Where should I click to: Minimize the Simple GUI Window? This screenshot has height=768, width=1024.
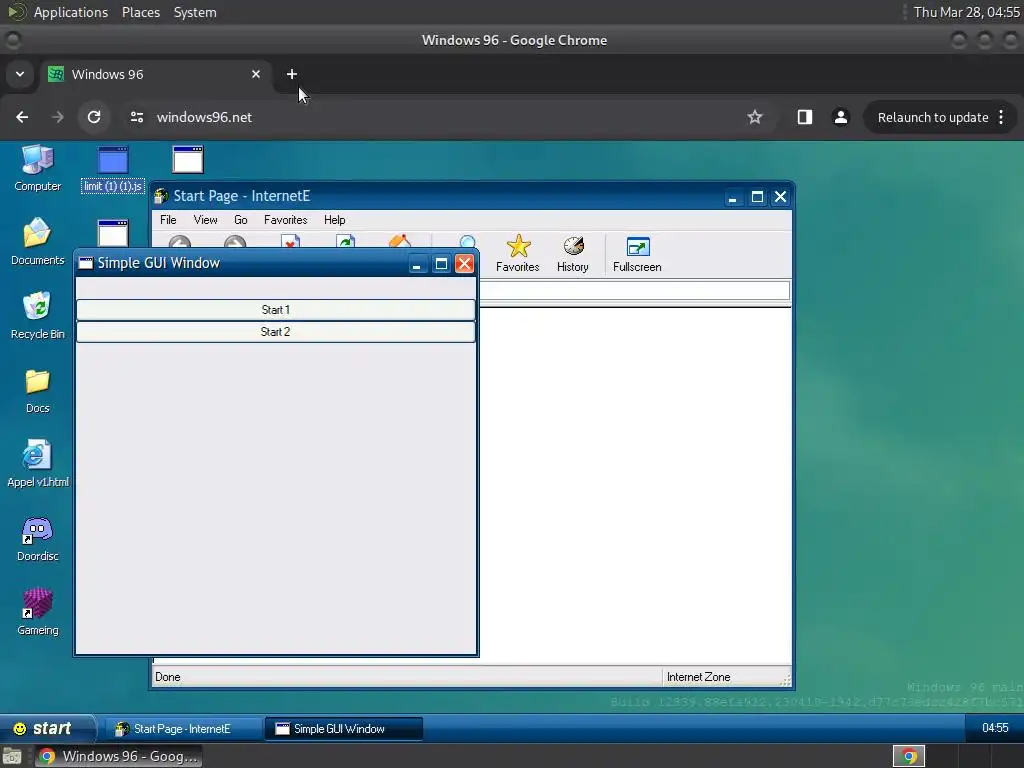(417, 264)
